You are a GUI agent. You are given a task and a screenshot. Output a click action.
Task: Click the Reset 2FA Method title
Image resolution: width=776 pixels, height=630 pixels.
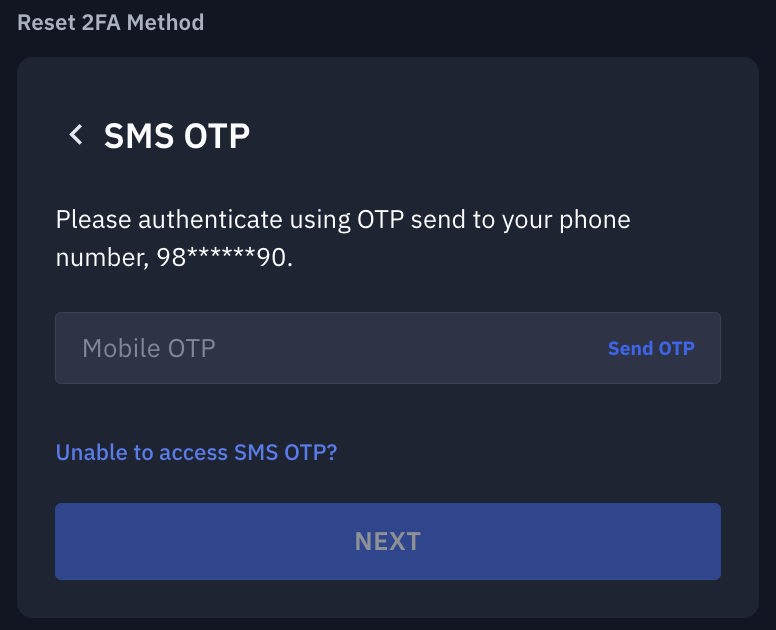tap(110, 22)
